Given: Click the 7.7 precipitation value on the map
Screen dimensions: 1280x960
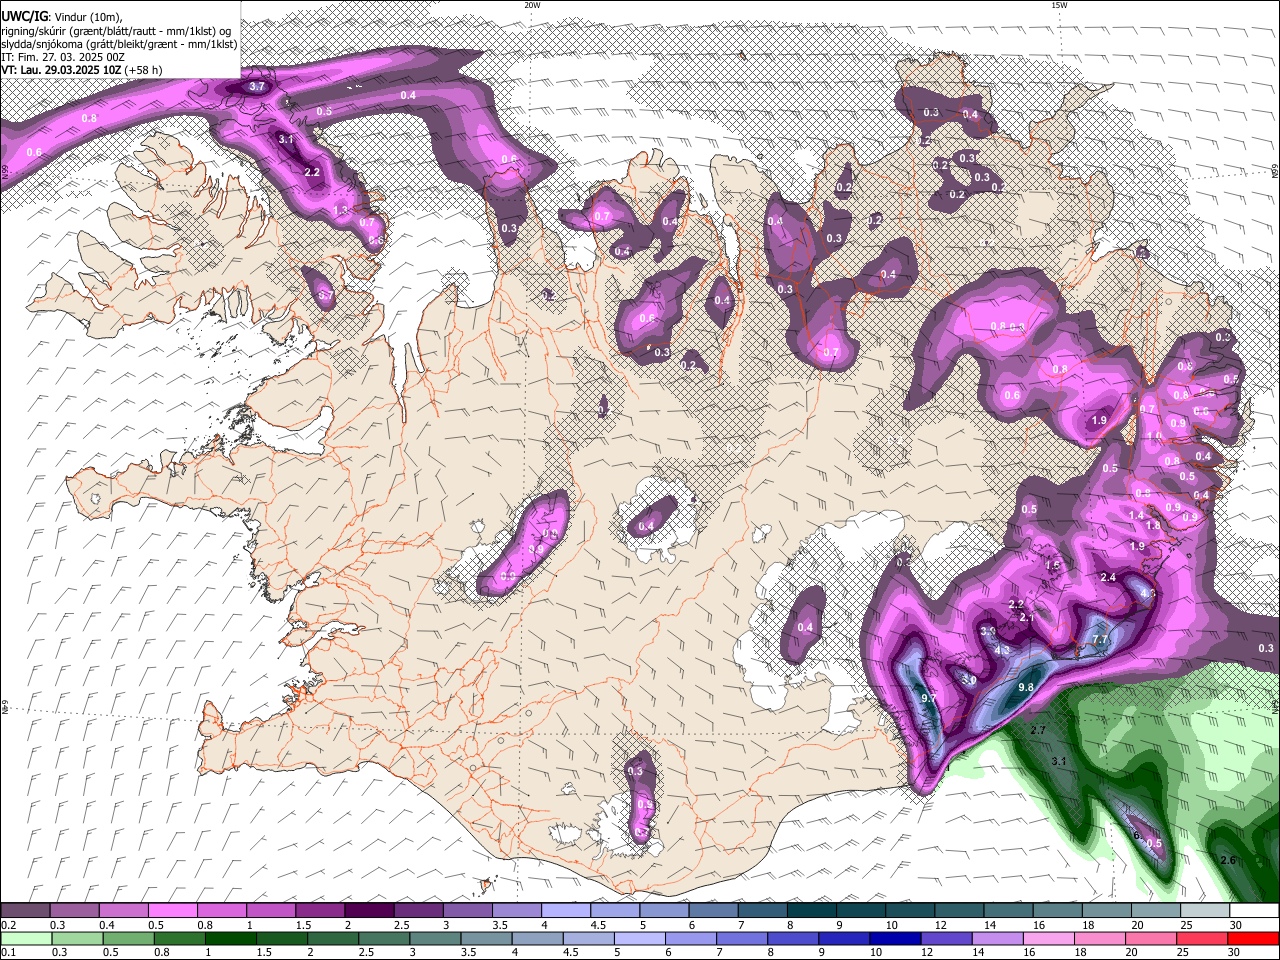Looking at the screenshot, I should [1098, 639].
